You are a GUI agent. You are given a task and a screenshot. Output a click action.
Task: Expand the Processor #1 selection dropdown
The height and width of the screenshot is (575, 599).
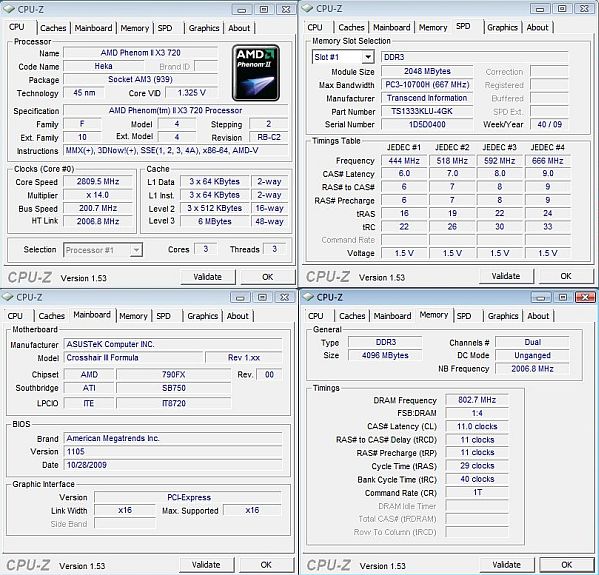[x=136, y=250]
